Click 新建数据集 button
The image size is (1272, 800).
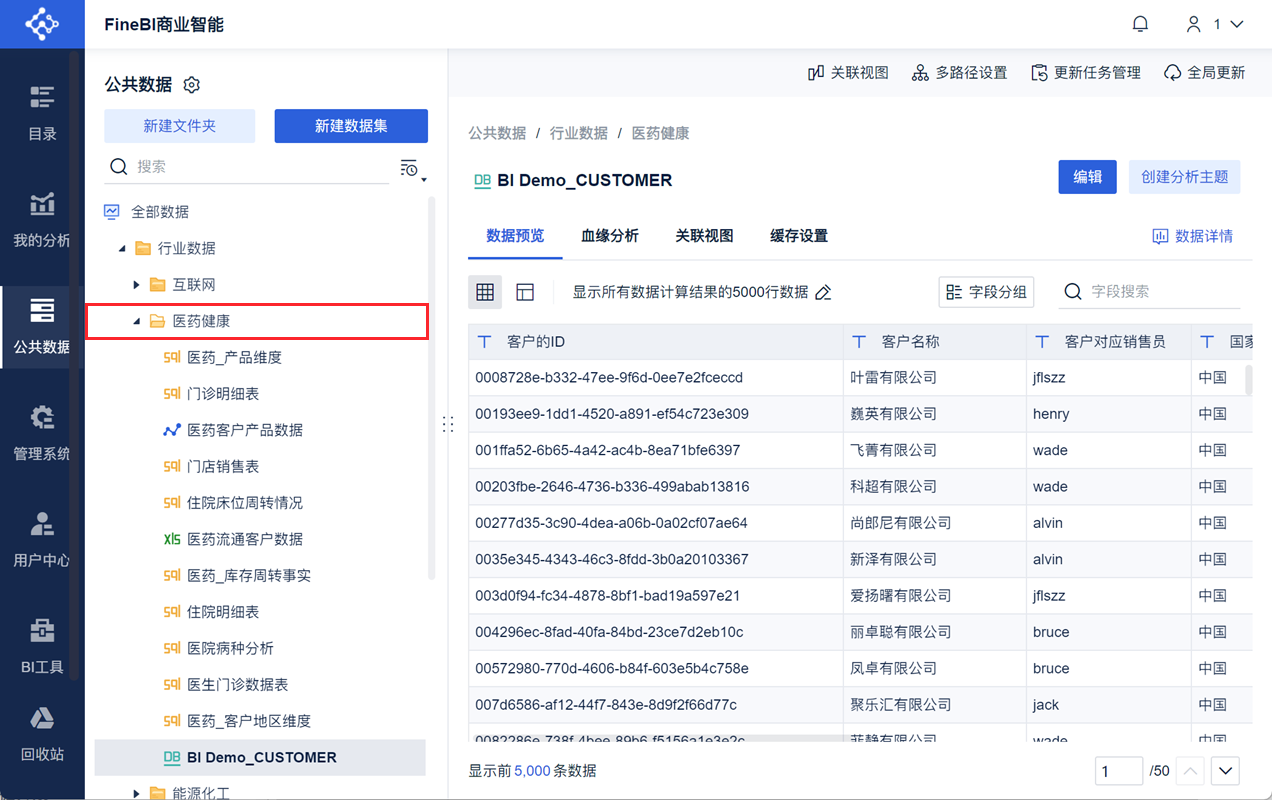tap(351, 126)
